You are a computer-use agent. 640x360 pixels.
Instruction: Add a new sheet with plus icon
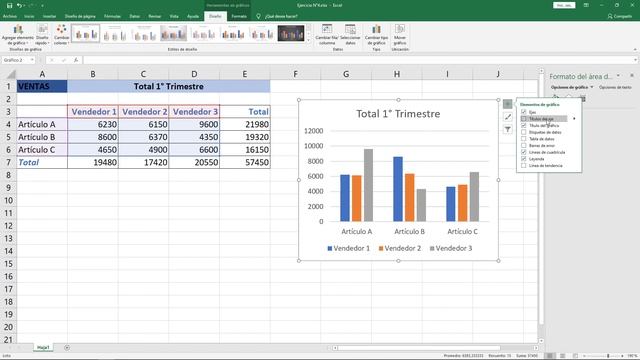pos(67,348)
